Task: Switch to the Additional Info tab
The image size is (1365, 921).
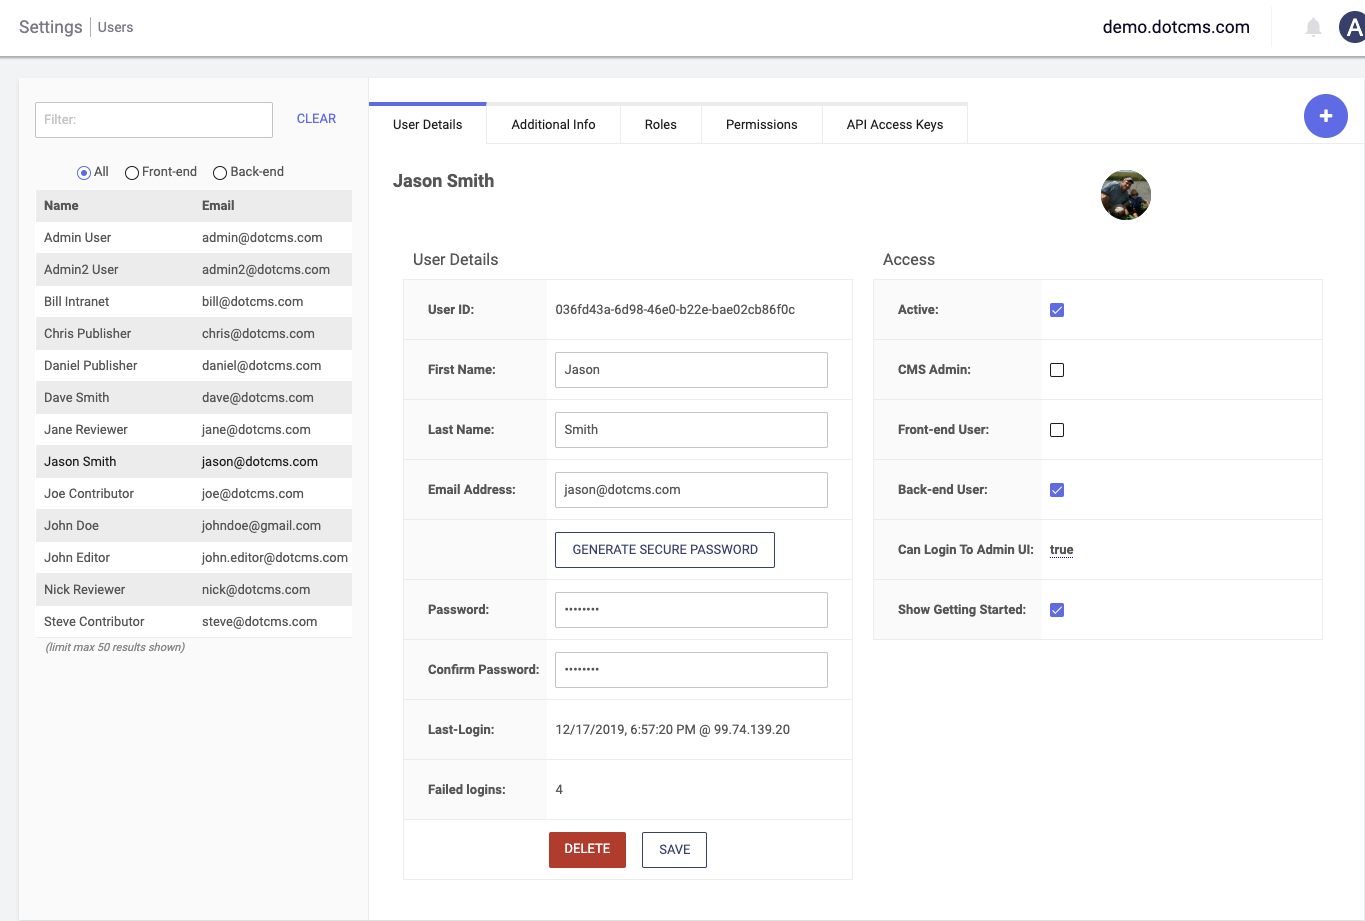Action: point(553,125)
